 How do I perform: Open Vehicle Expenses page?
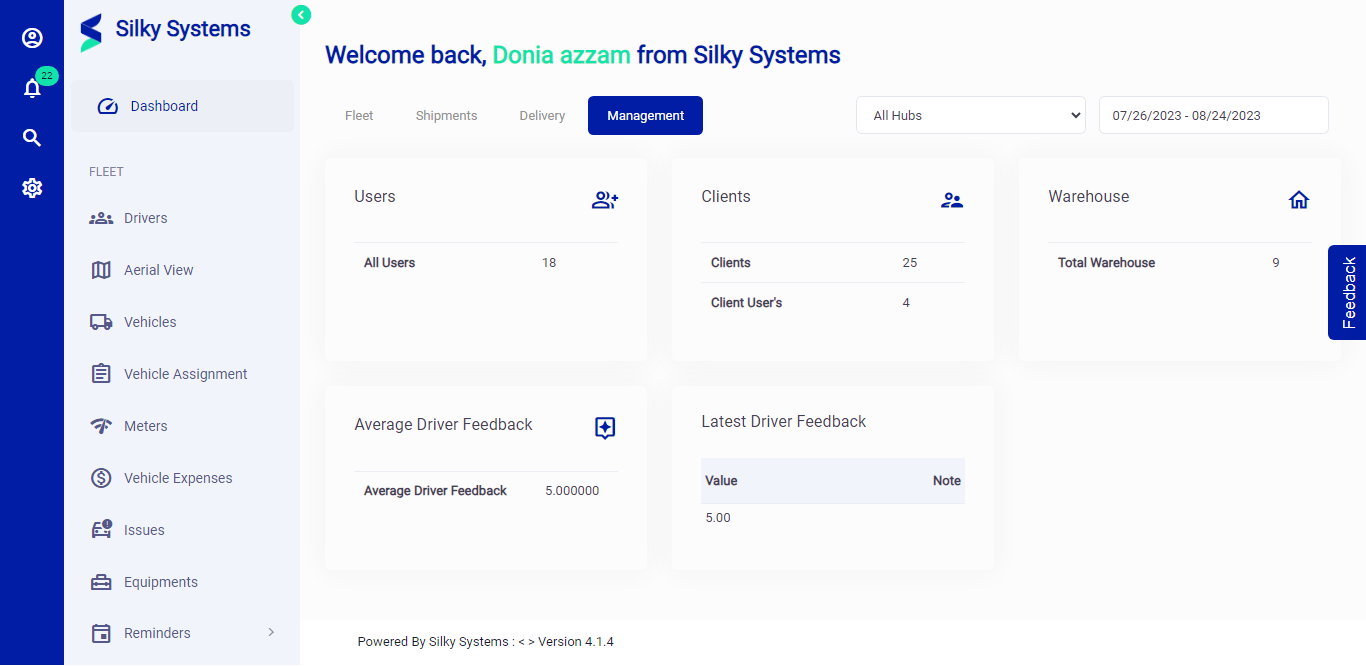pyautogui.click(x=177, y=478)
